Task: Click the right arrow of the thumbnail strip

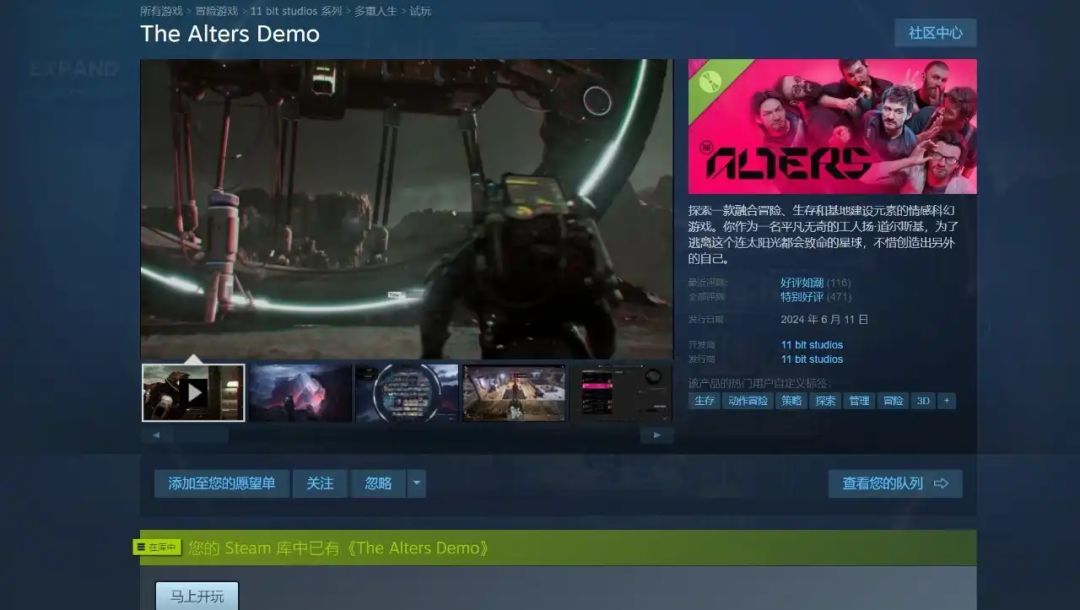Action: 656,435
